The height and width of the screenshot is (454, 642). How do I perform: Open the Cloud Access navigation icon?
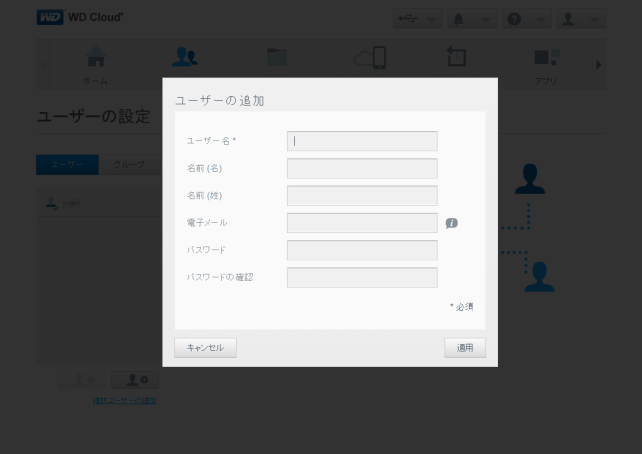coord(369,58)
